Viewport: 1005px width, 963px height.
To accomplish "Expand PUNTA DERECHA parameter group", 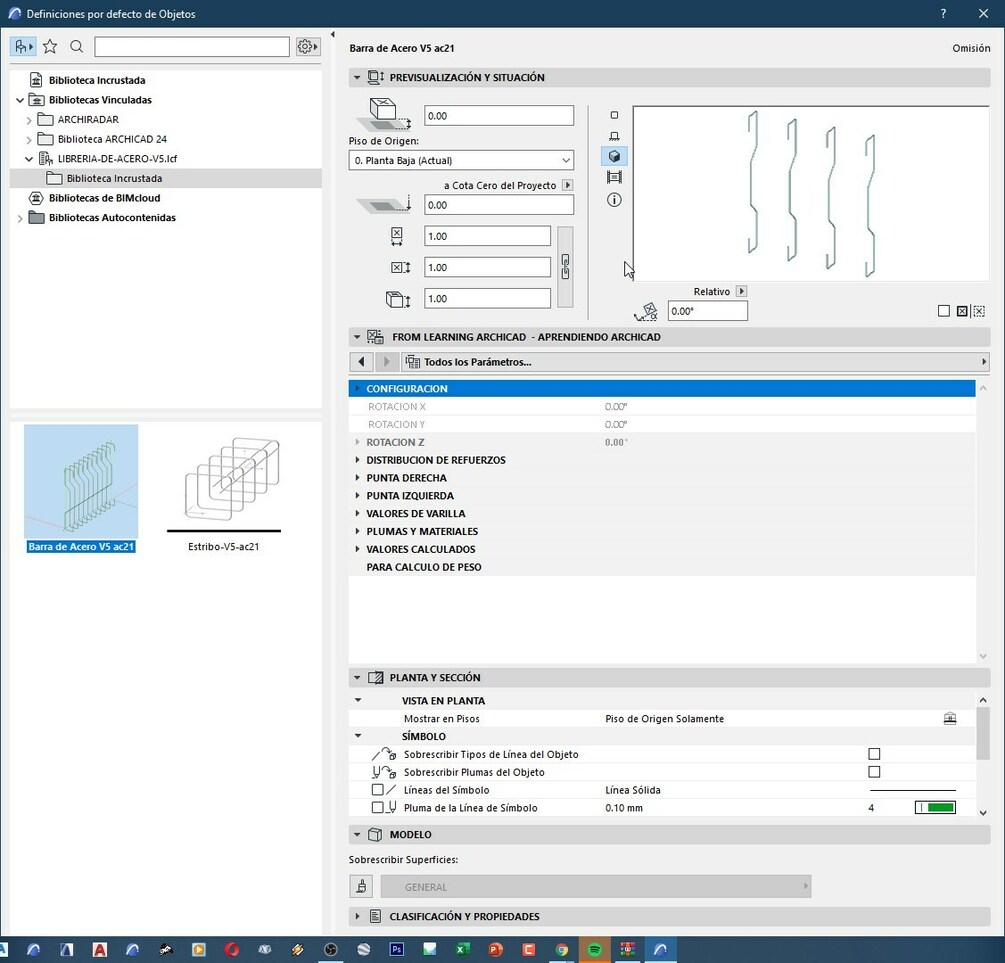I will click(358, 478).
